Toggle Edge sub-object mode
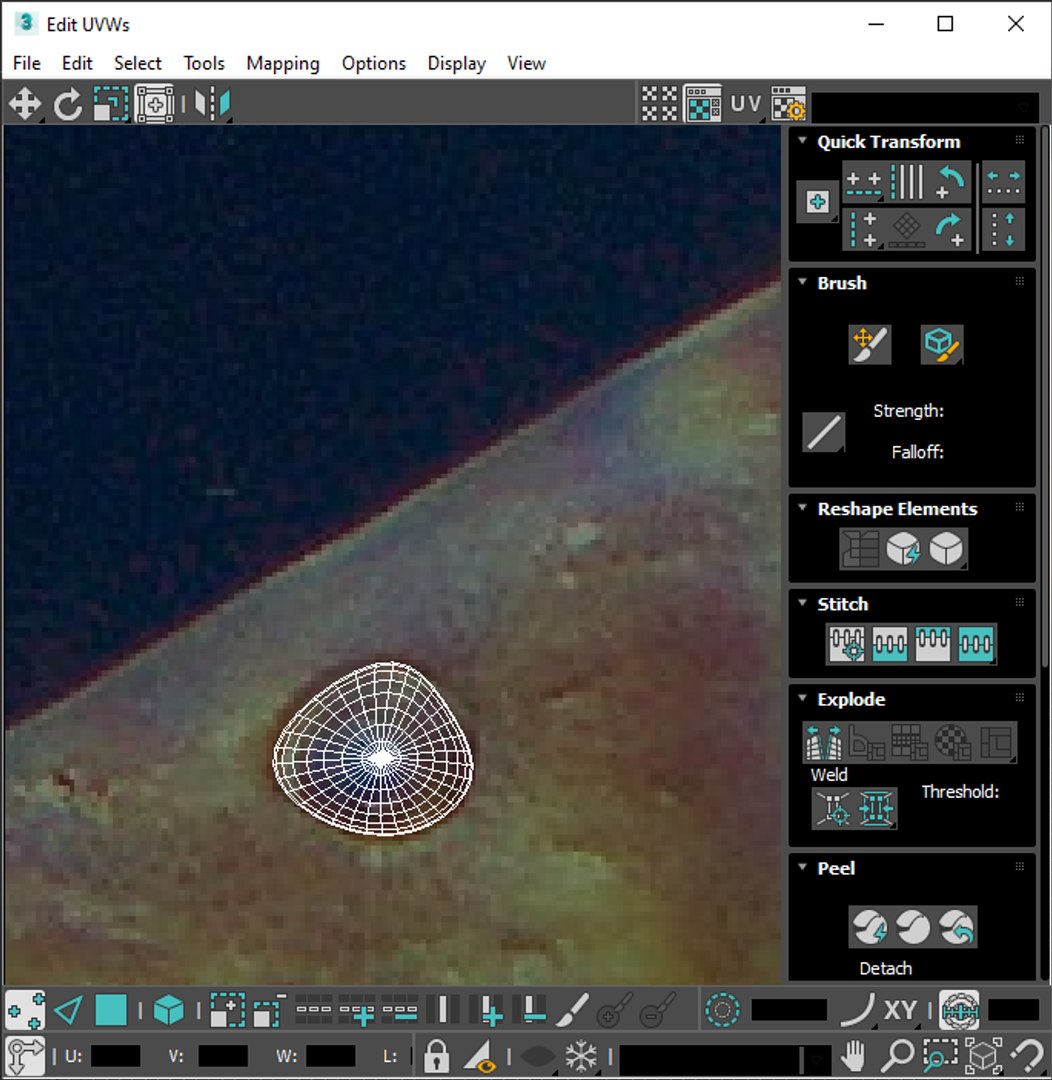Image resolution: width=1052 pixels, height=1080 pixels. coord(68,1010)
